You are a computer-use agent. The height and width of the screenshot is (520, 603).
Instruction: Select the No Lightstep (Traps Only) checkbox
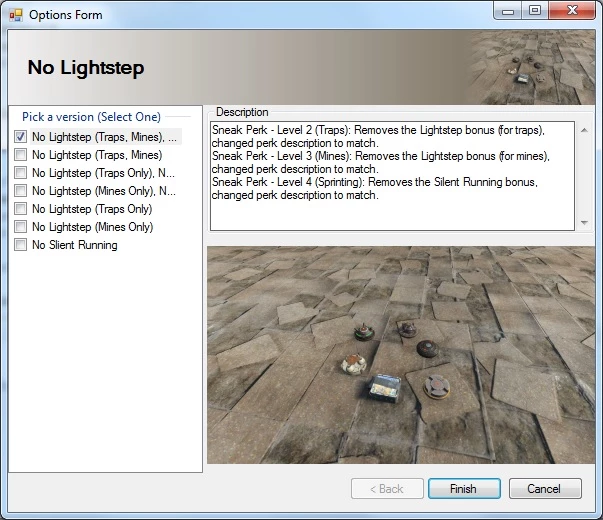click(20, 209)
